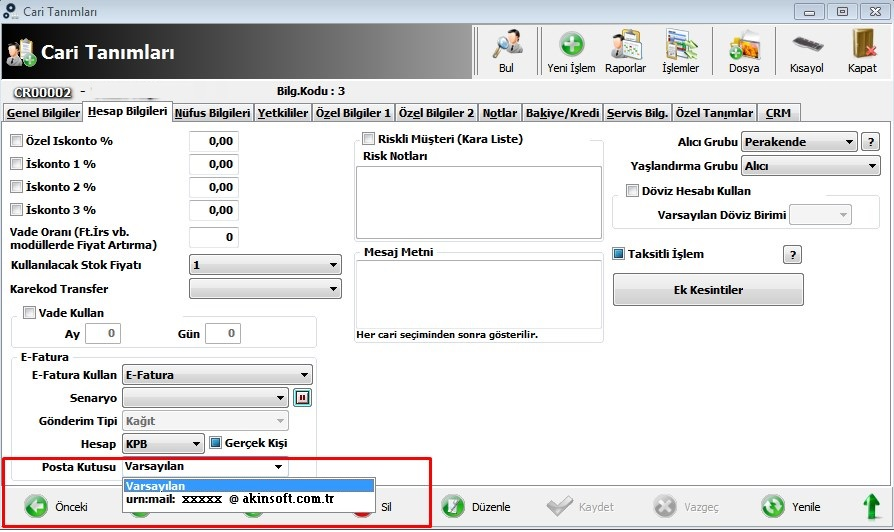Switch to Özel Tanımlar tab
The height and width of the screenshot is (532, 894).
714,113
